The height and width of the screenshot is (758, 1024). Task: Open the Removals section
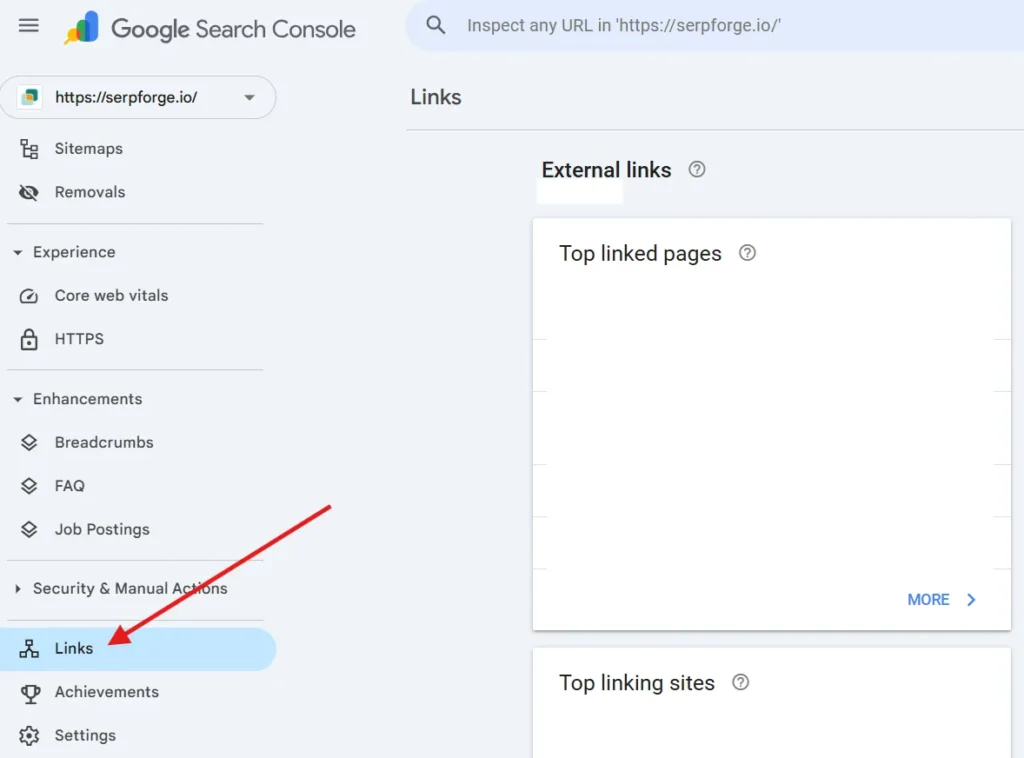(89, 192)
